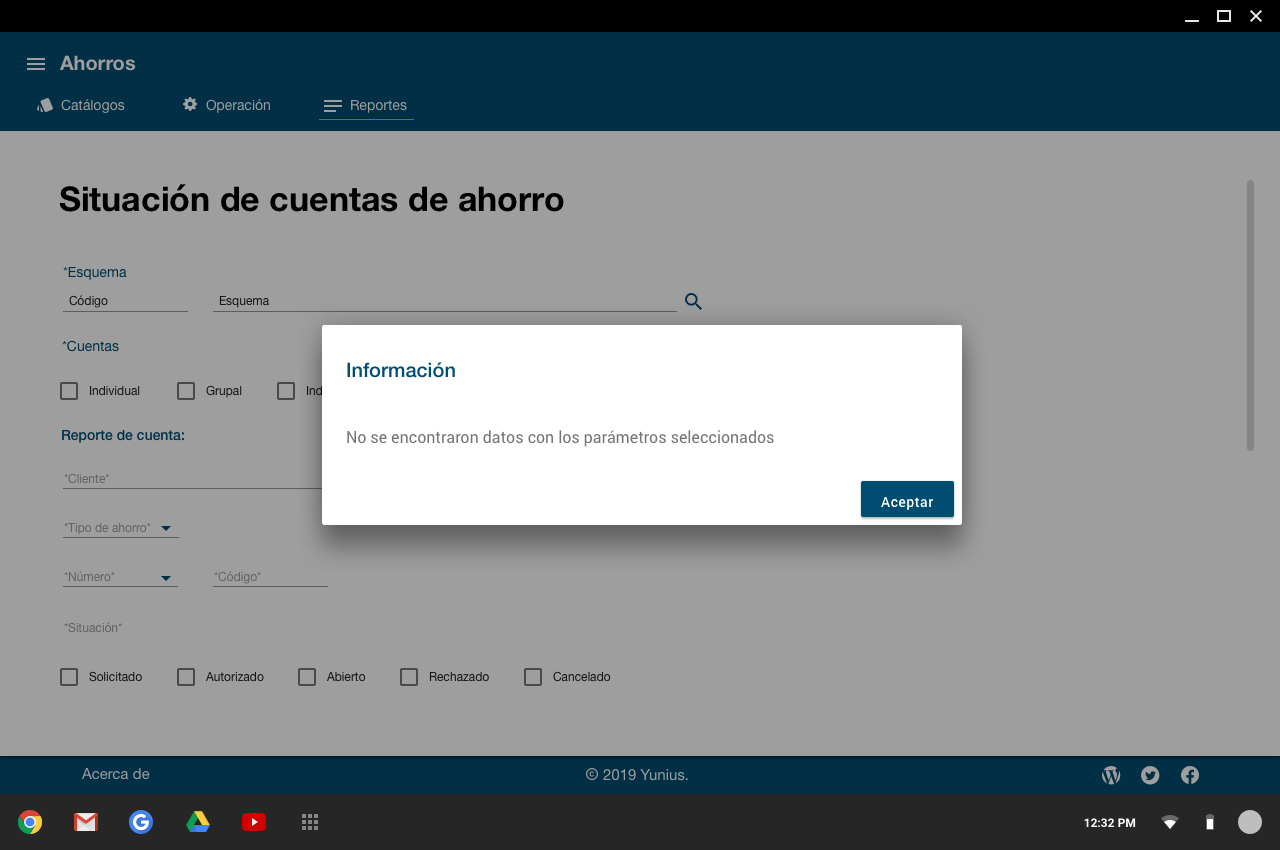Open the Twitter icon in footer
This screenshot has width=1280, height=850.
coord(1150,775)
